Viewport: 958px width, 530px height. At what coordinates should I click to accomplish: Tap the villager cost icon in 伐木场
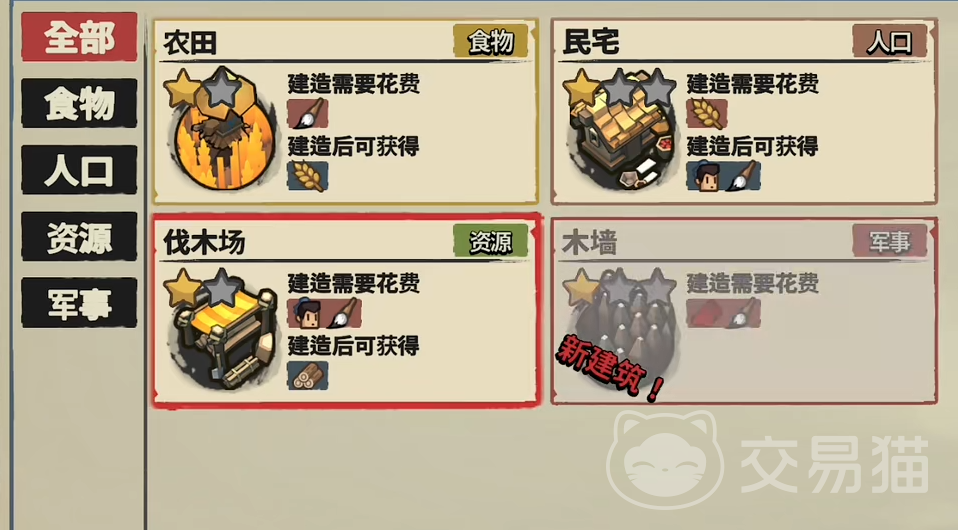click(307, 313)
